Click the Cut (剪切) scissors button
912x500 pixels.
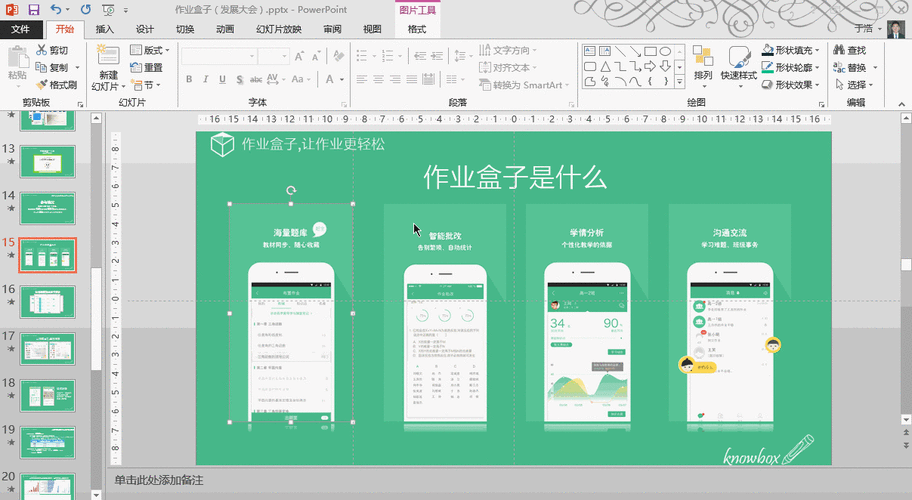tap(52, 50)
